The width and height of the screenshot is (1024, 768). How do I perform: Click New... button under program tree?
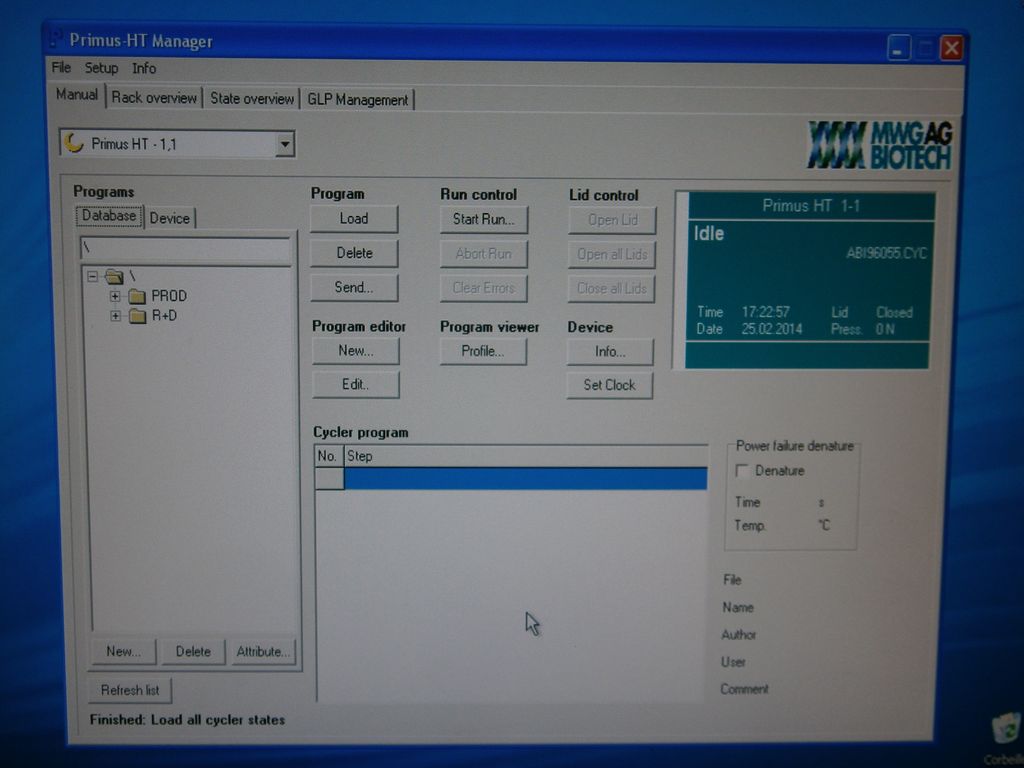123,652
